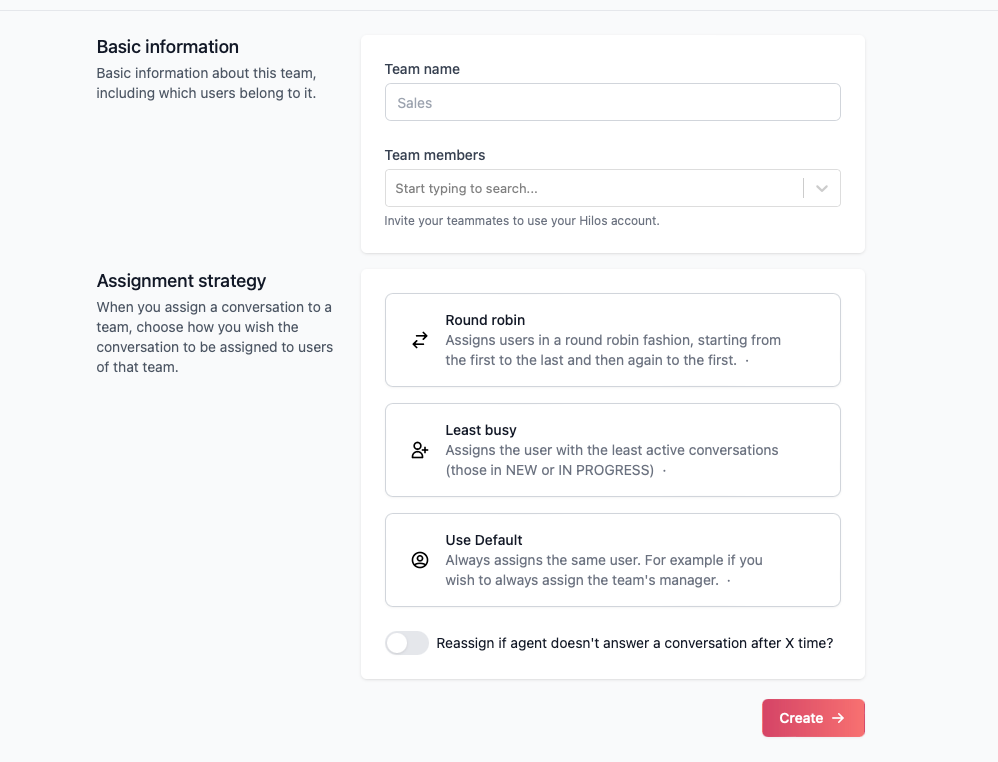
Task: Click the Least busy user-plus icon
Action: tap(420, 450)
